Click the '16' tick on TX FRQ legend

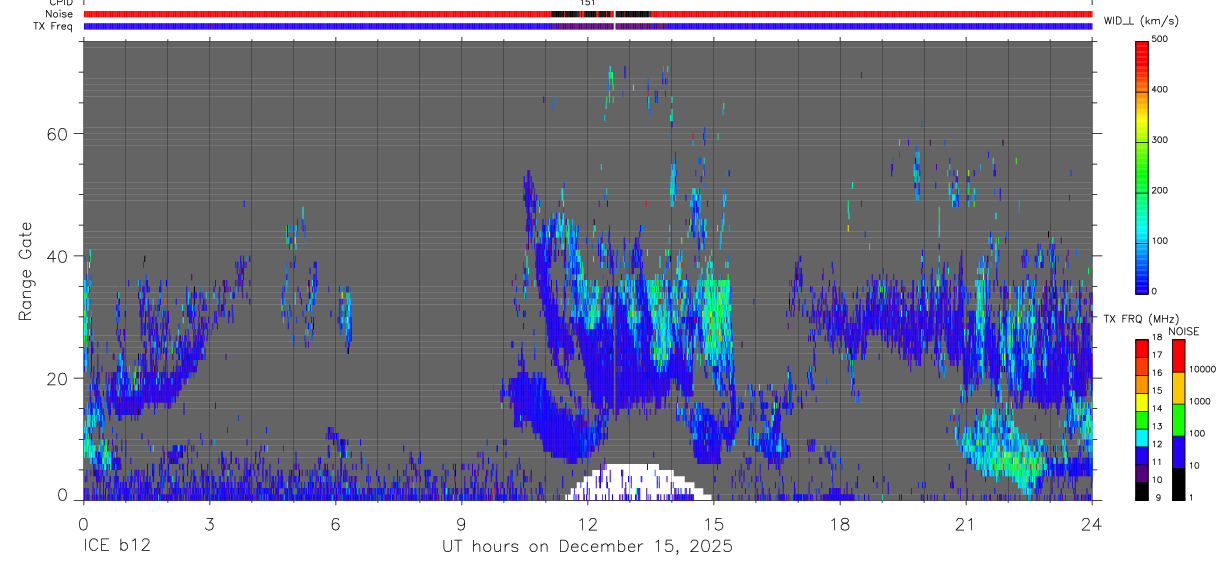pos(1157,373)
